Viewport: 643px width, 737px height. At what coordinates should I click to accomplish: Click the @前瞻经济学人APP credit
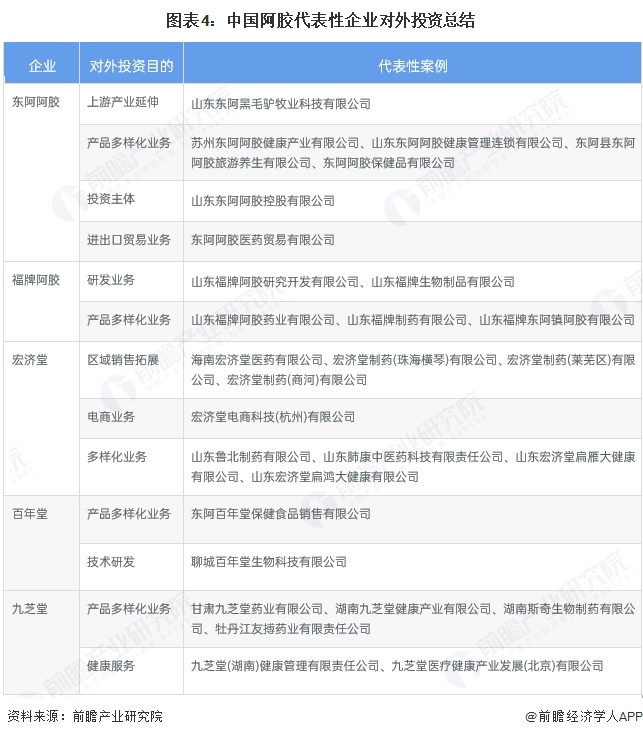click(x=584, y=716)
